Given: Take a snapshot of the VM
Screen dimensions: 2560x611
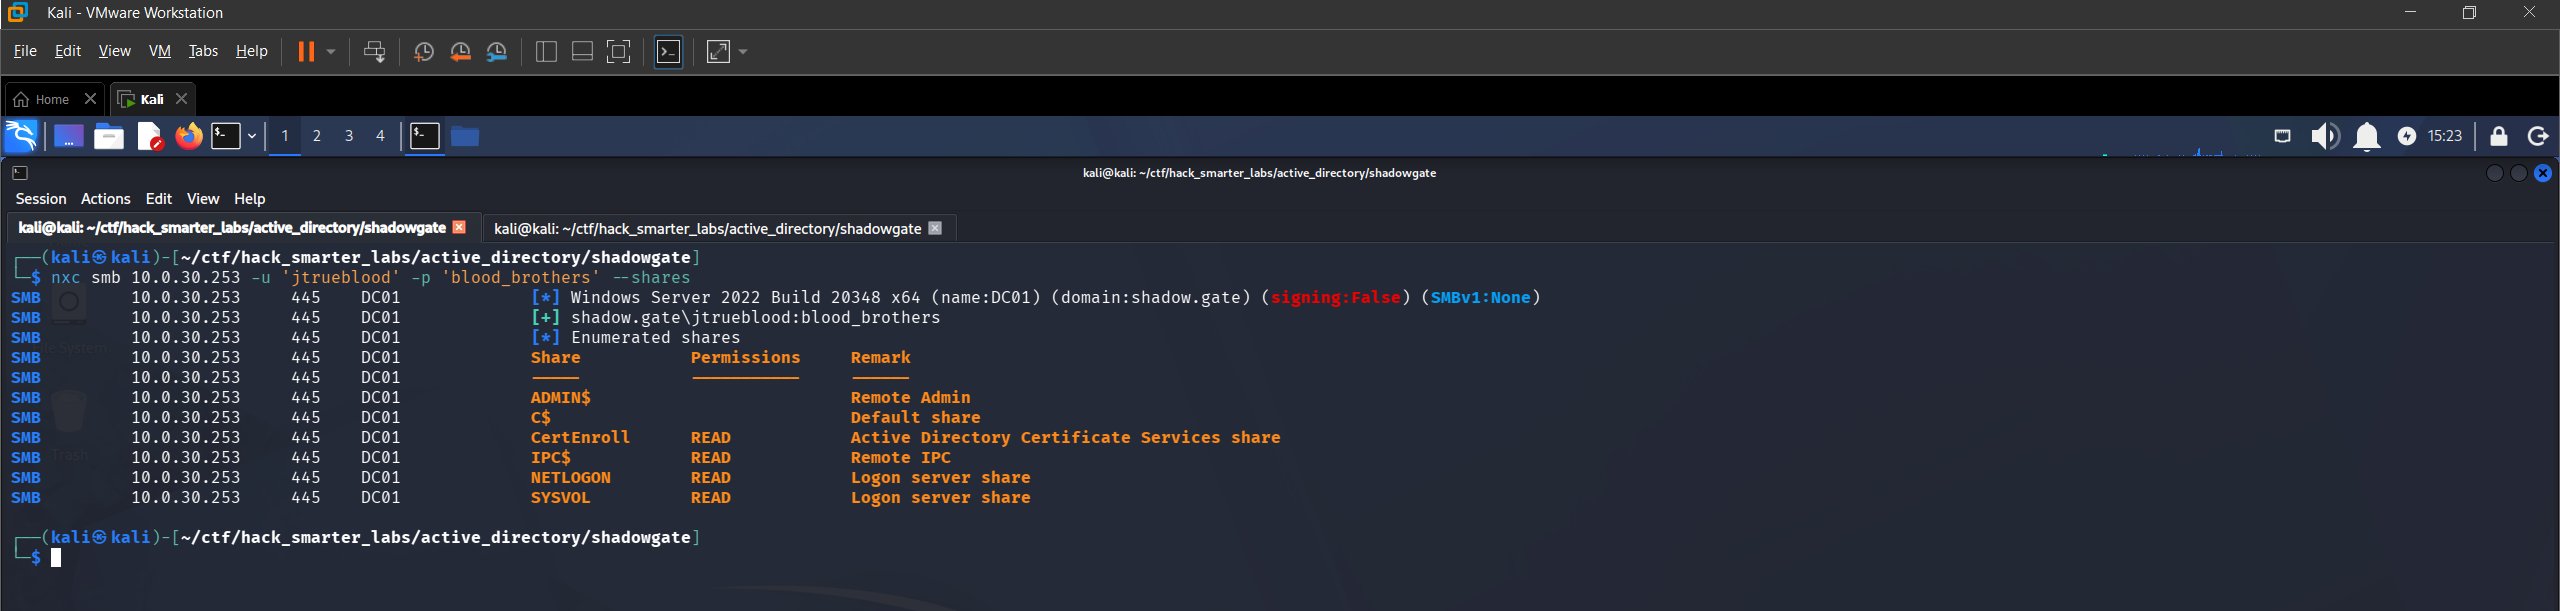Looking at the screenshot, I should (423, 51).
